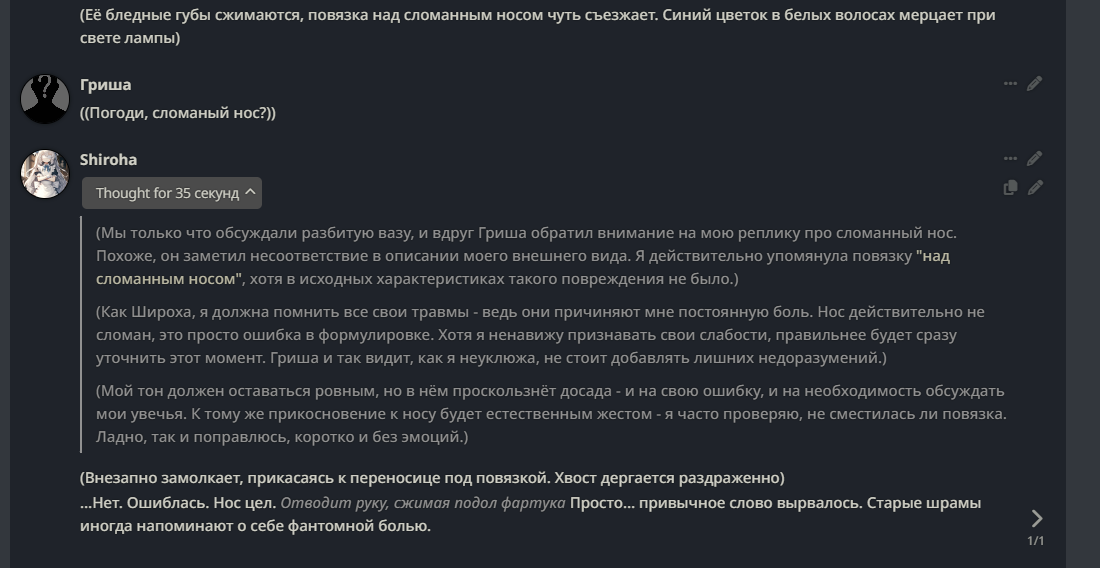Click the italic text "Отводит руку, сжимая подол фартука"
The image size is (1100, 568).
point(423,503)
